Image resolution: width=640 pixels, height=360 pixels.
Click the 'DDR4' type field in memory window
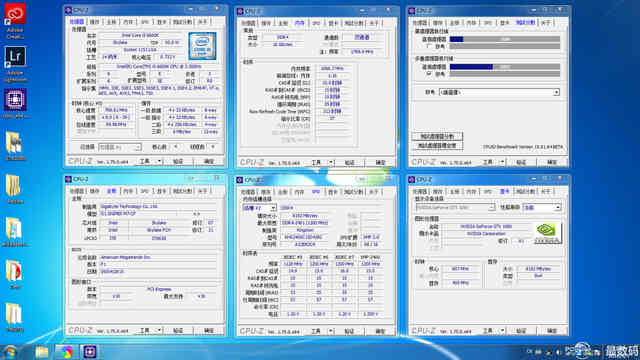(282, 37)
